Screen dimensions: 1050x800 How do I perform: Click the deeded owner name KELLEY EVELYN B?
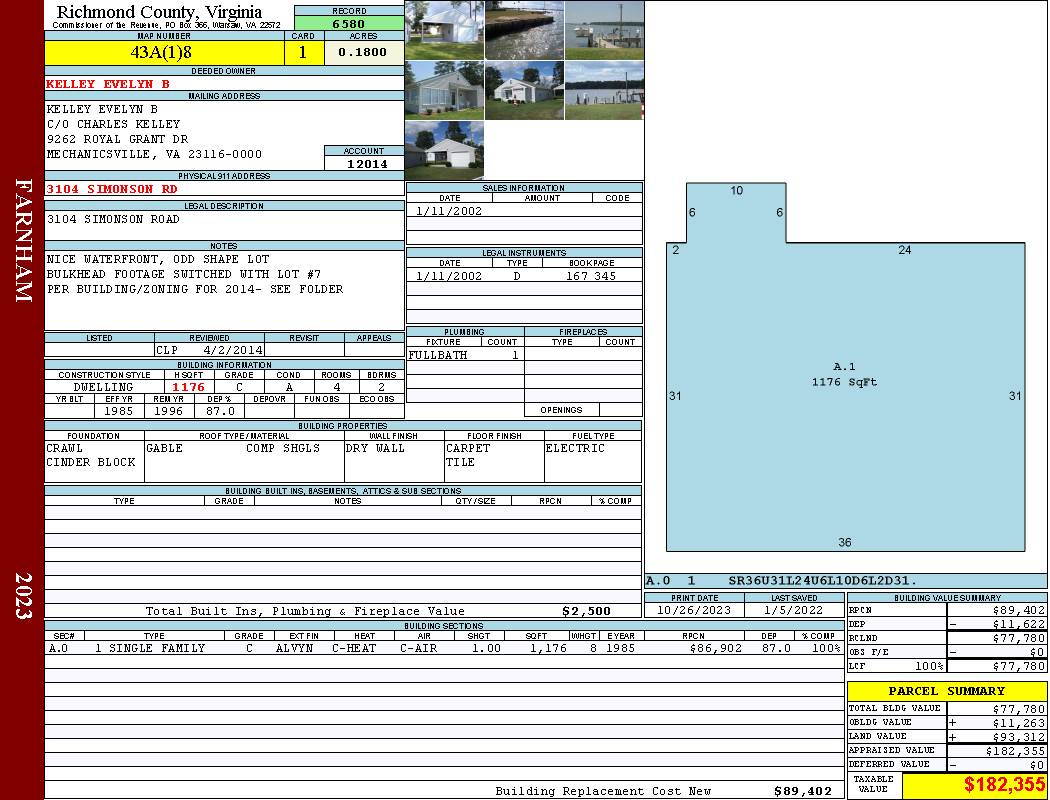(108, 84)
